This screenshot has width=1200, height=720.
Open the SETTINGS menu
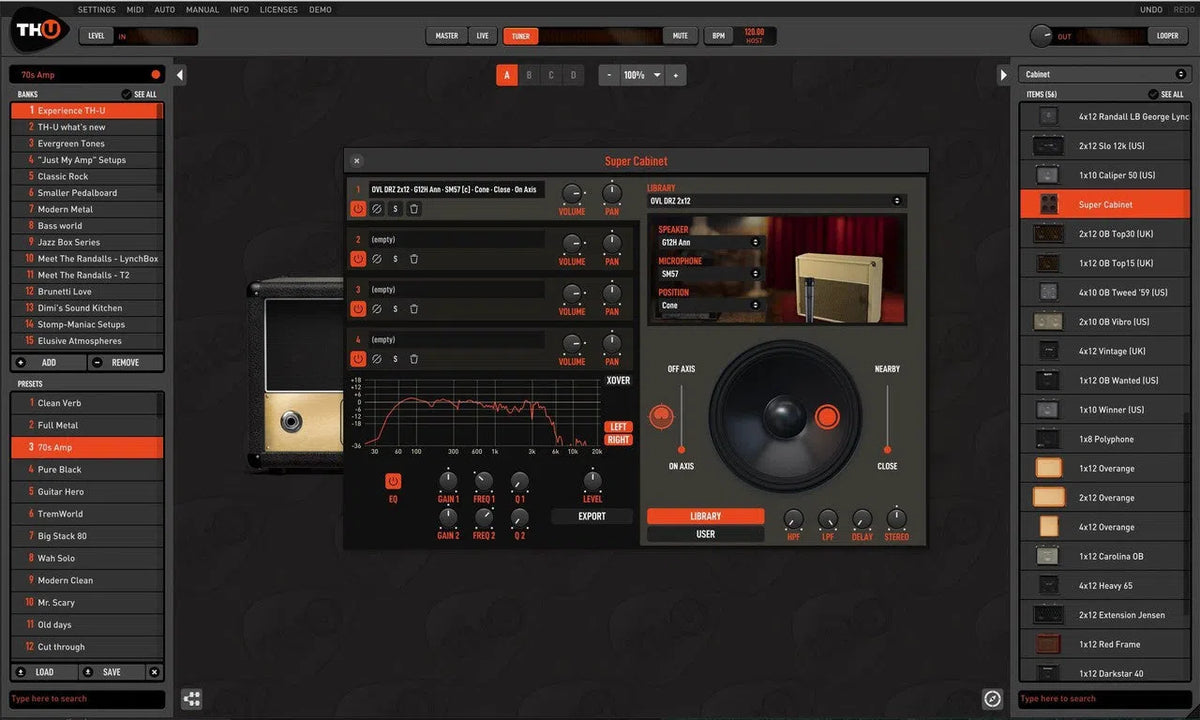tap(96, 9)
